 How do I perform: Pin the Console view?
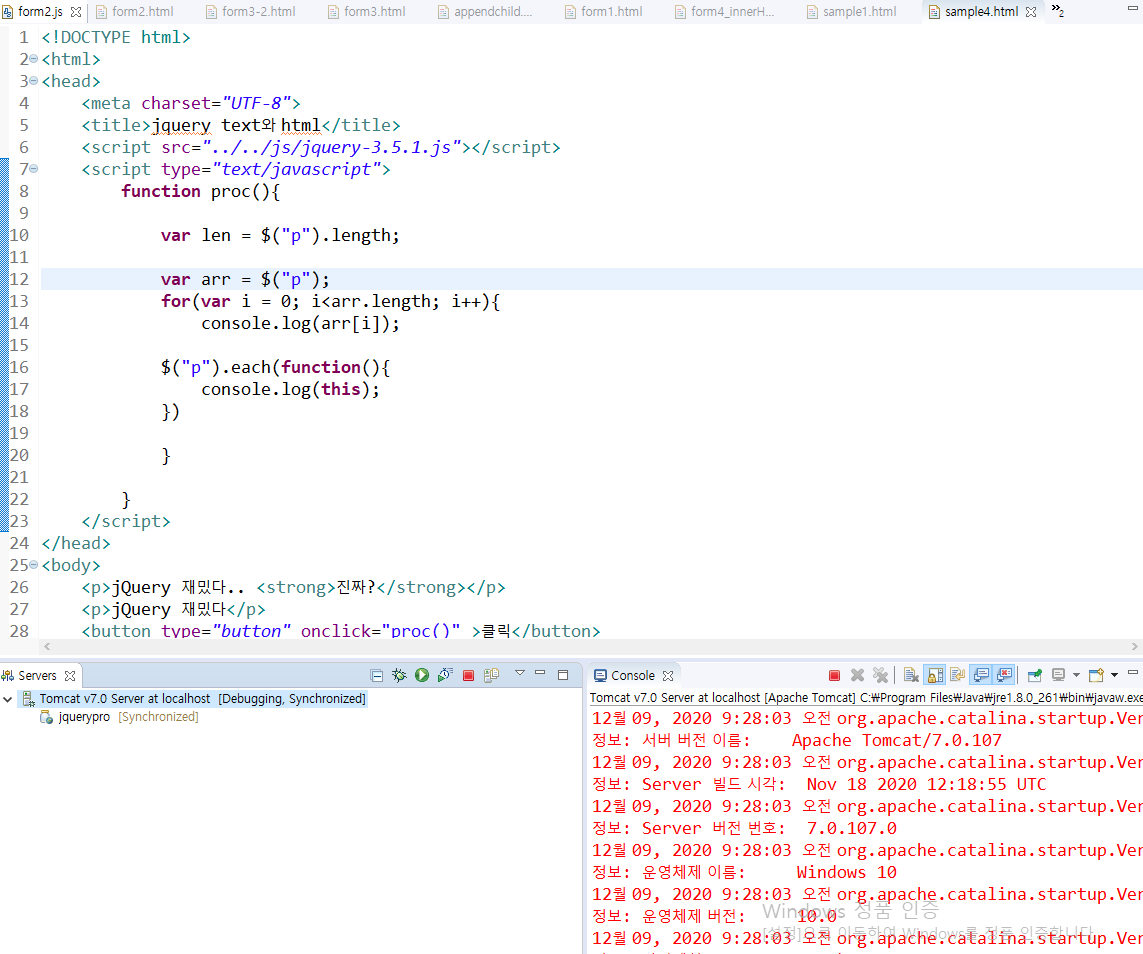(x=1034, y=676)
